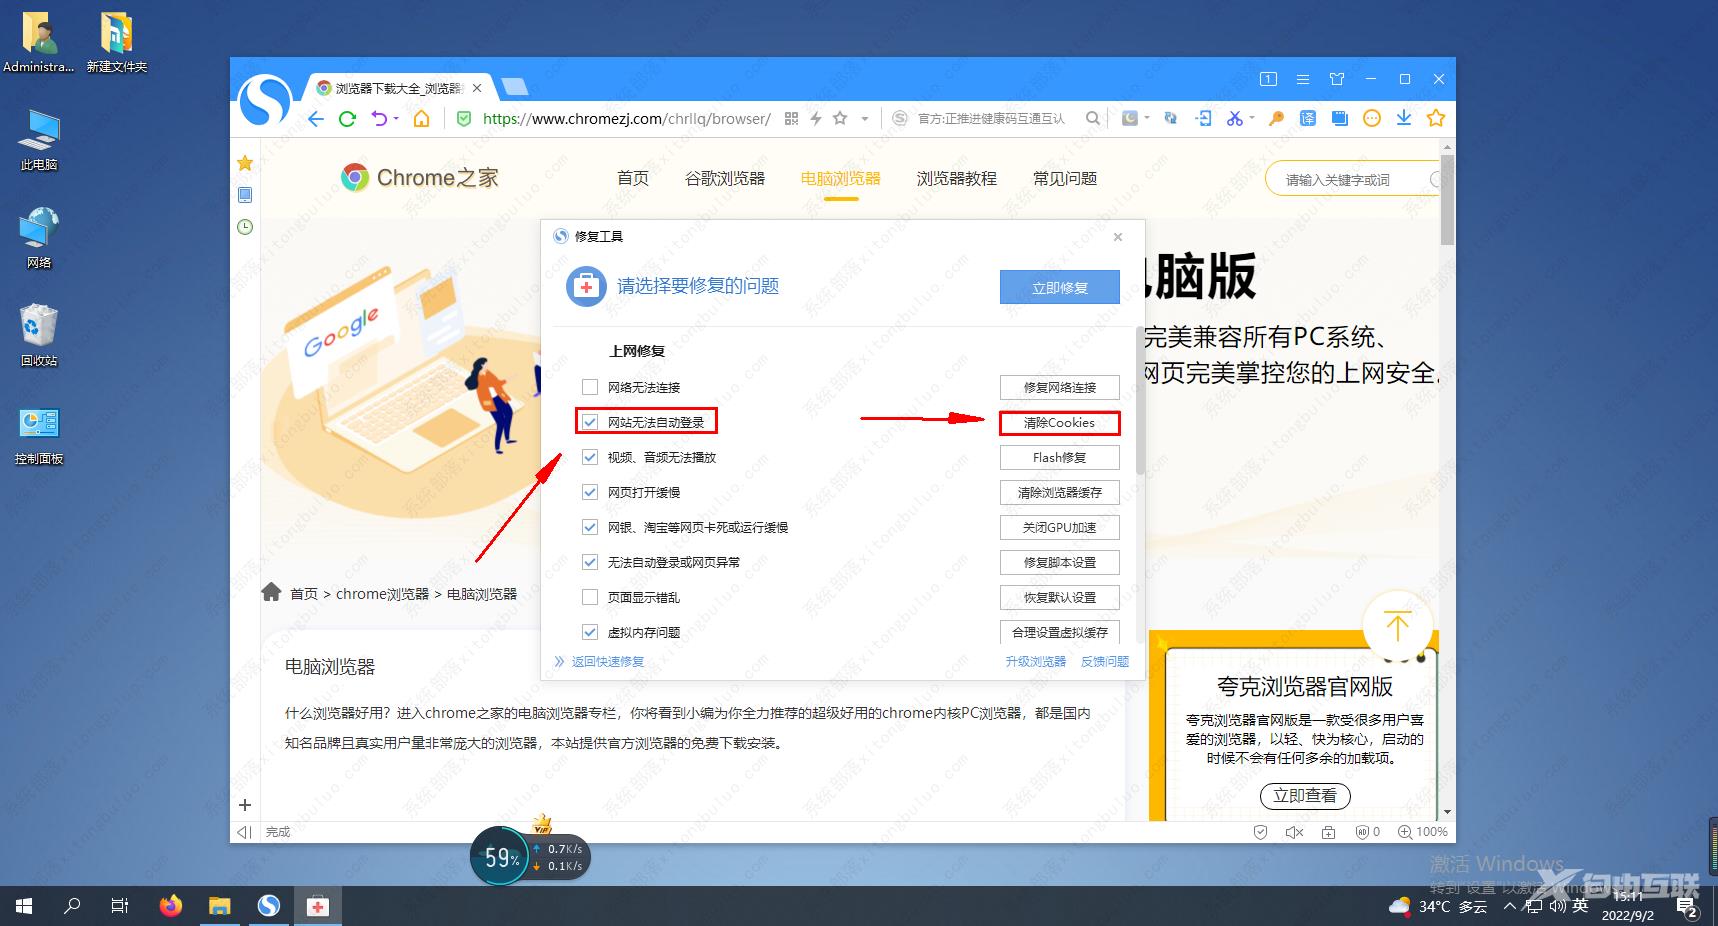
Task: Uncheck the 网站无法自动登录 option
Action: click(x=590, y=421)
